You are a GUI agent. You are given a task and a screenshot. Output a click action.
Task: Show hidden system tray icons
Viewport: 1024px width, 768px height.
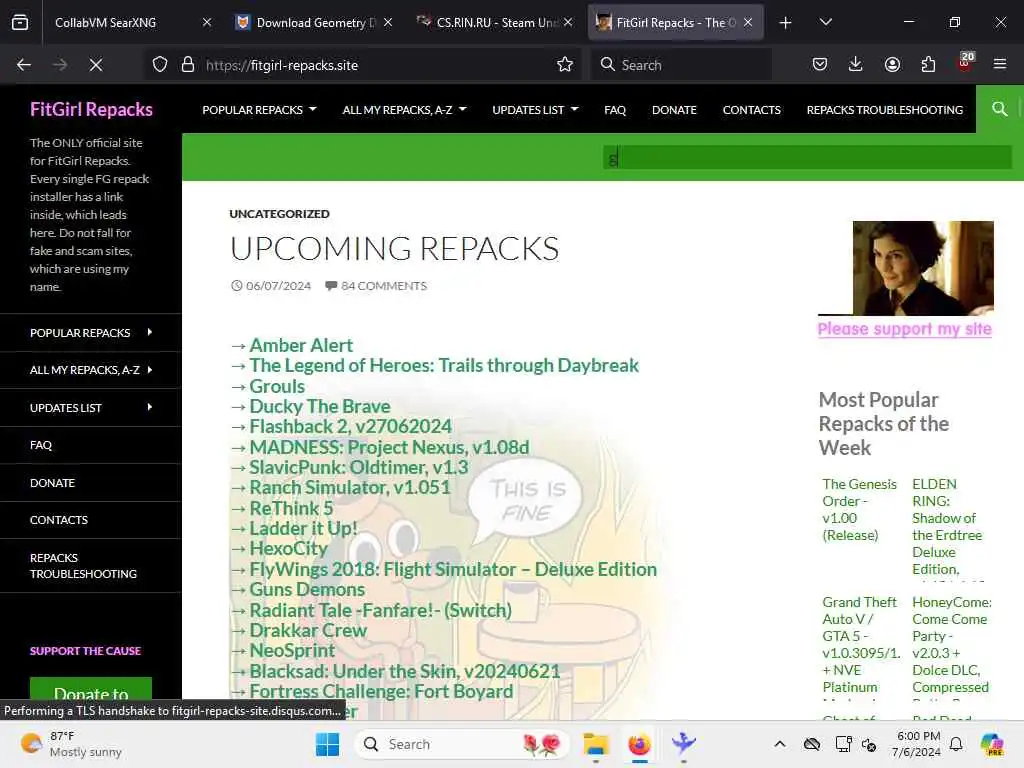[780, 744]
